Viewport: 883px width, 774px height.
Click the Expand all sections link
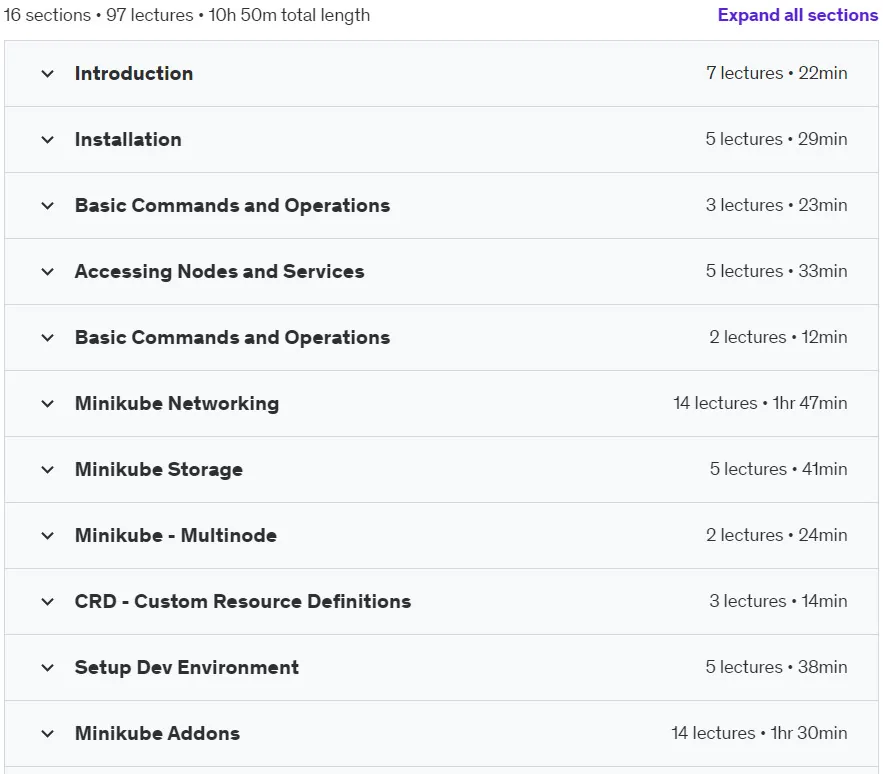tap(797, 15)
